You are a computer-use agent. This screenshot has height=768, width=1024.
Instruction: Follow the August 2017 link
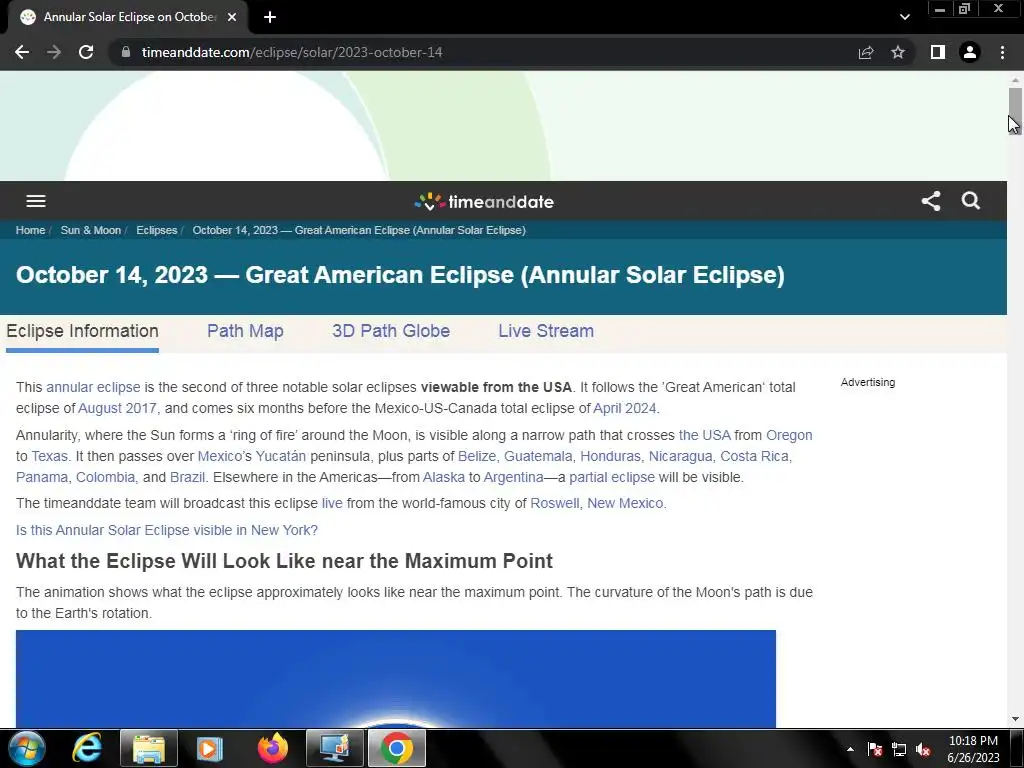[118, 408]
